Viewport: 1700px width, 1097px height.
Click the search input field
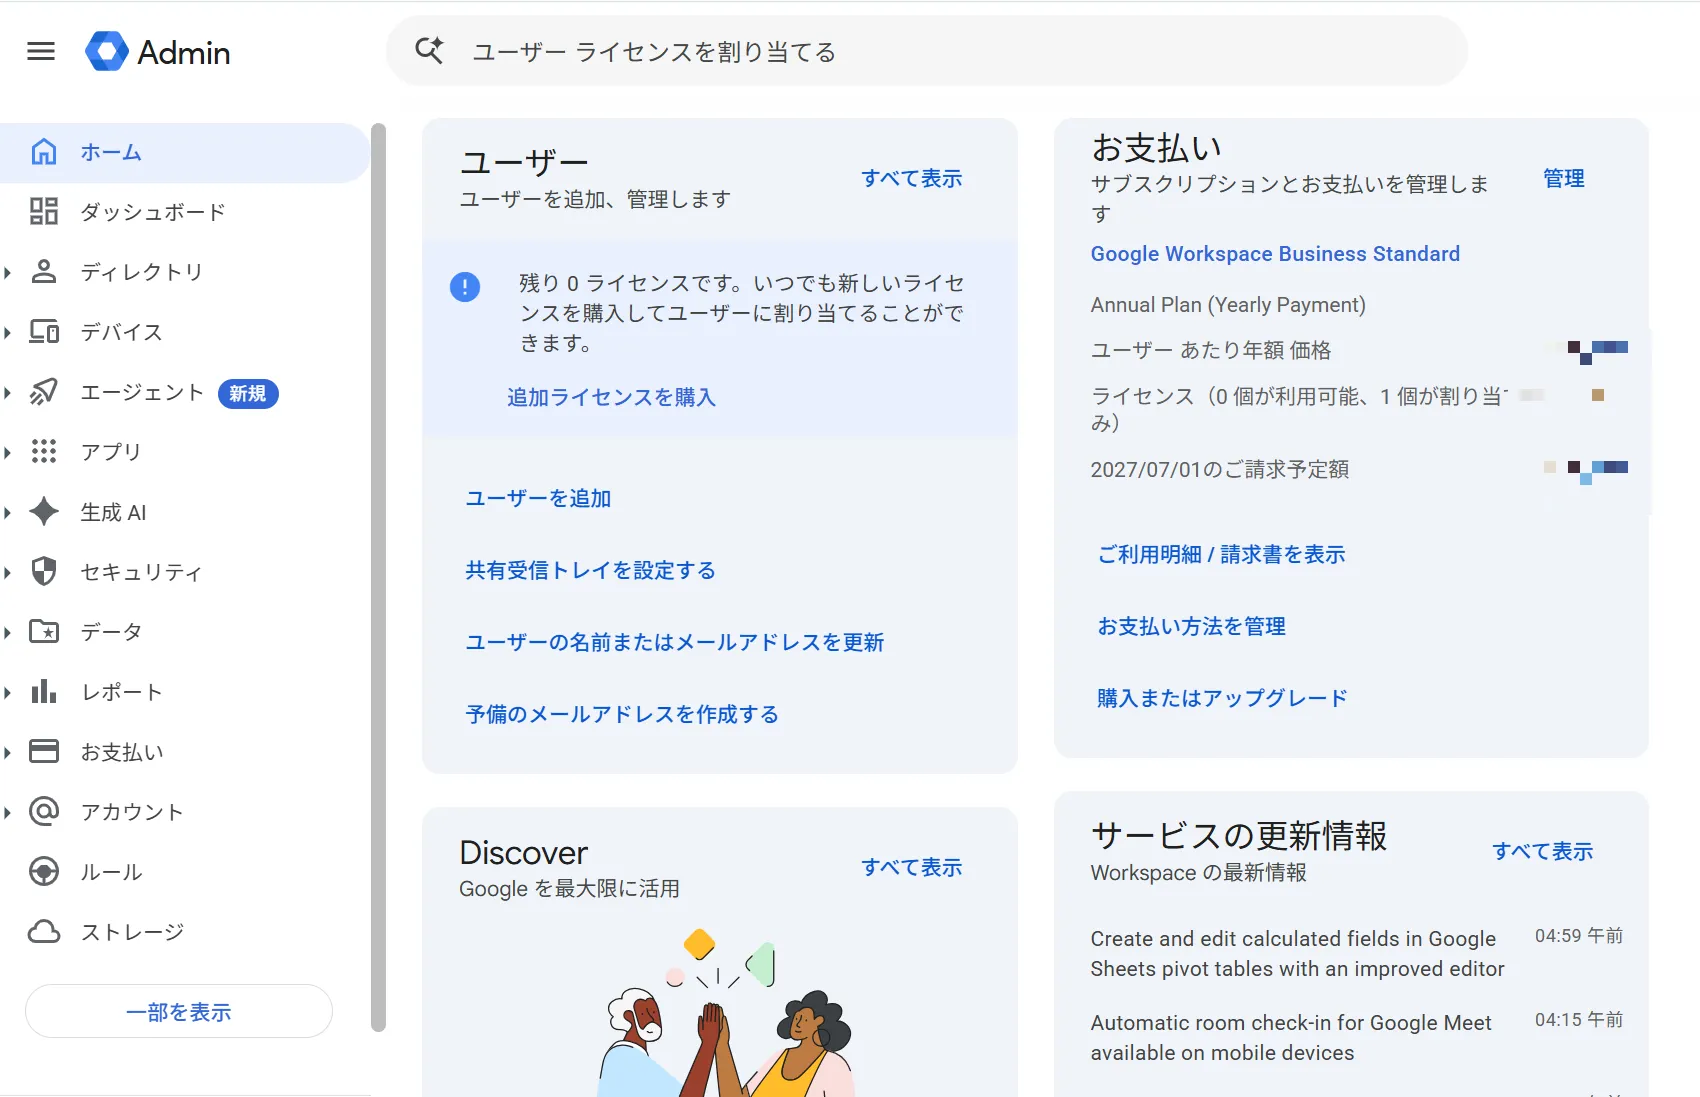[927, 51]
